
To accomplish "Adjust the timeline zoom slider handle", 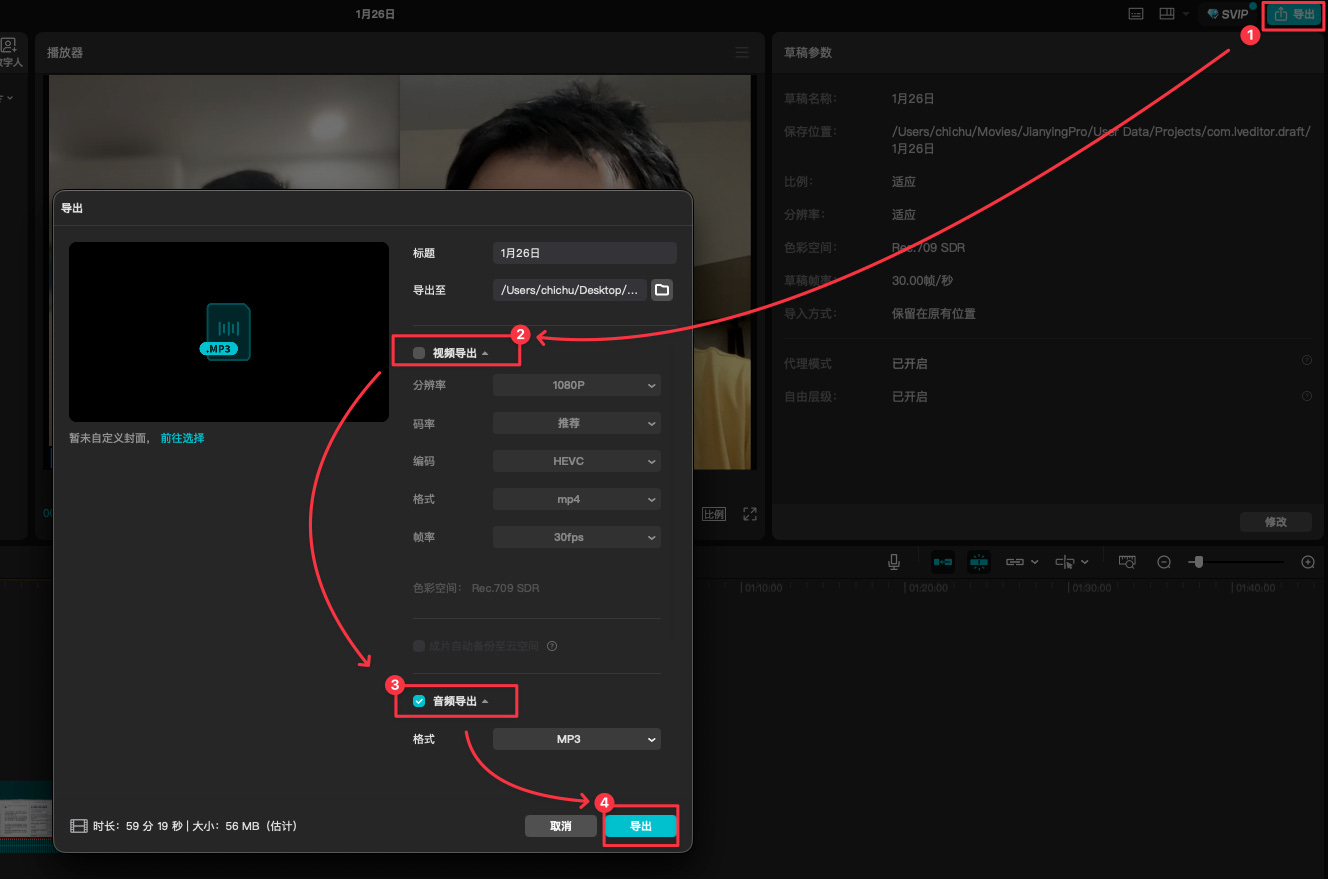I will (x=1199, y=562).
